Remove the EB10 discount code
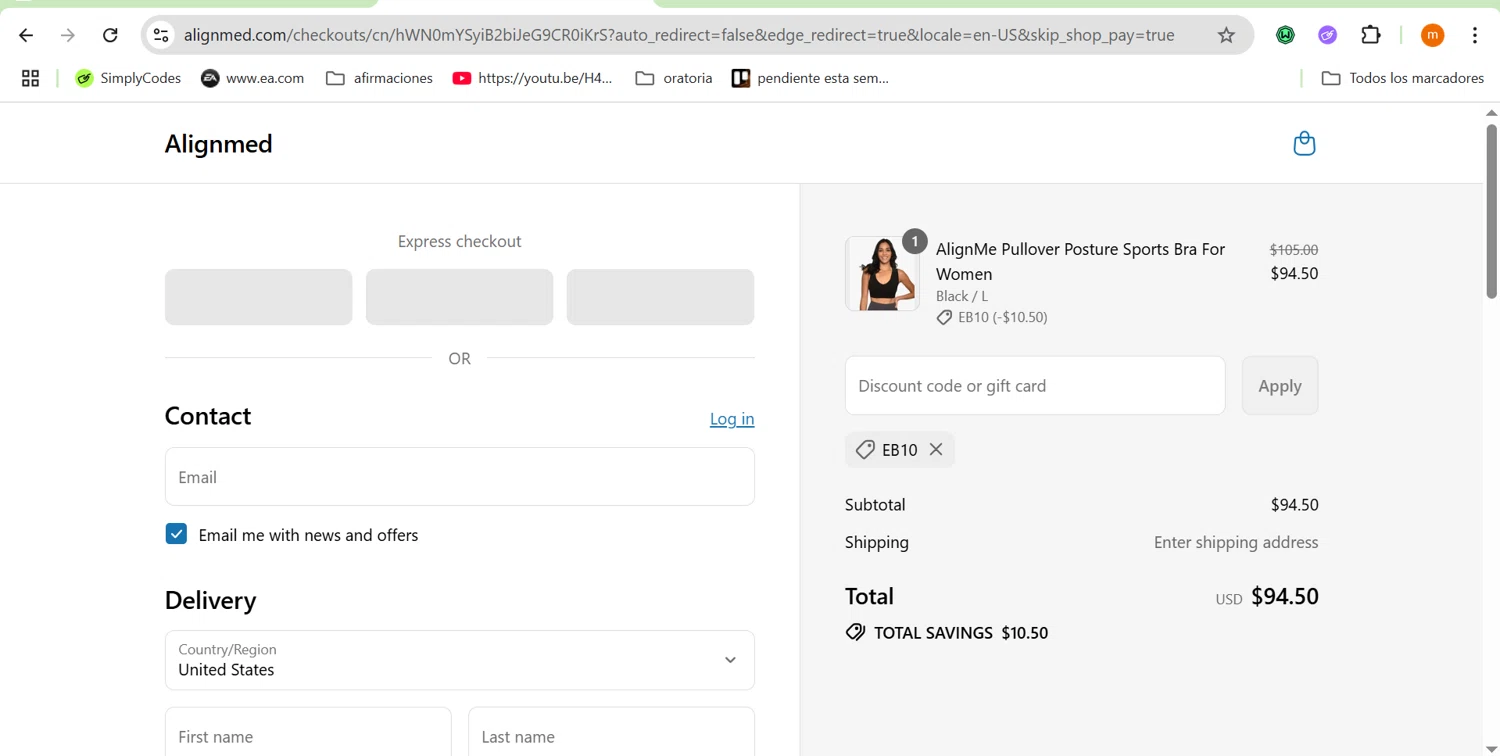 [x=936, y=449]
